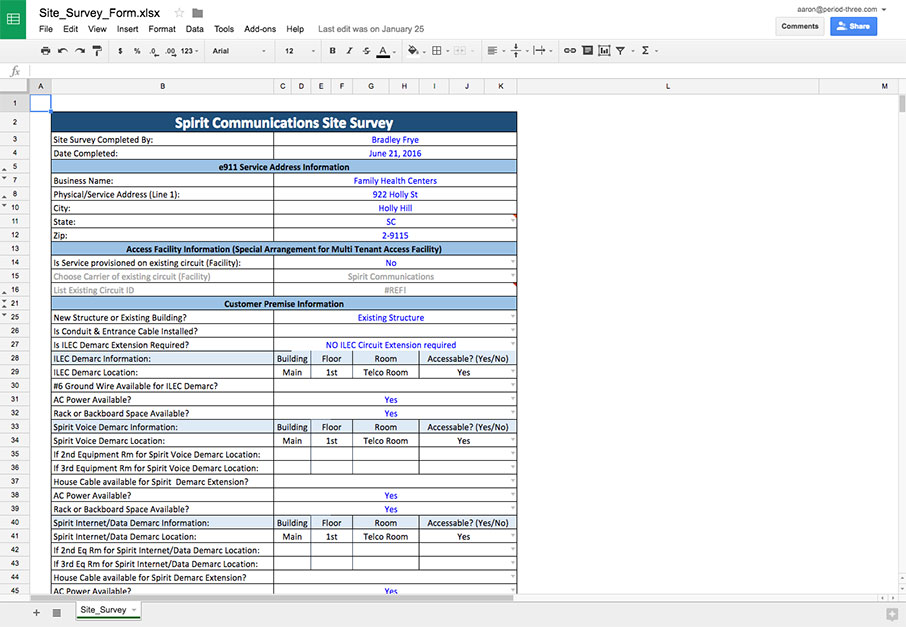Open the Add-ons menu
The height and width of the screenshot is (627, 906).
point(260,29)
